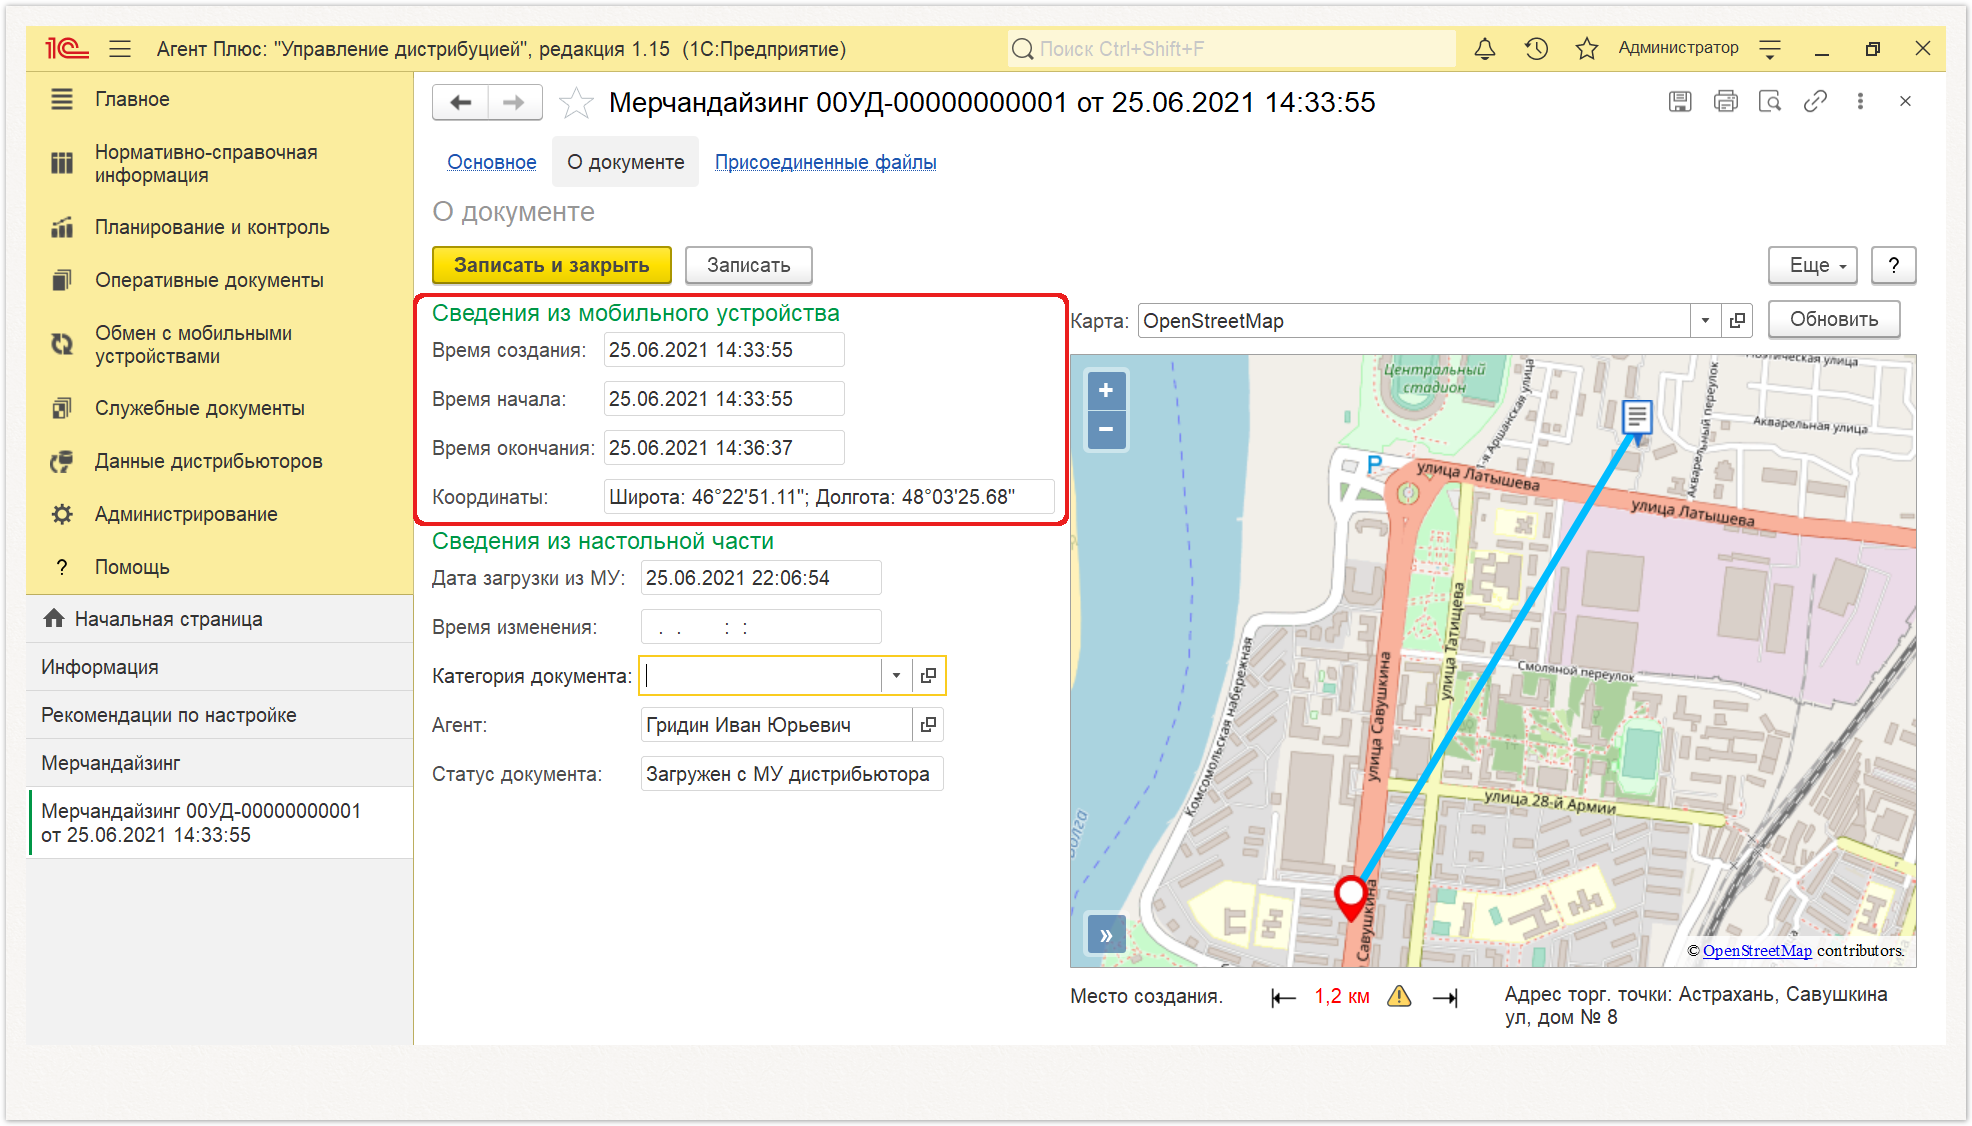Open the Информация panel item
1972x1126 pixels.
(220, 667)
